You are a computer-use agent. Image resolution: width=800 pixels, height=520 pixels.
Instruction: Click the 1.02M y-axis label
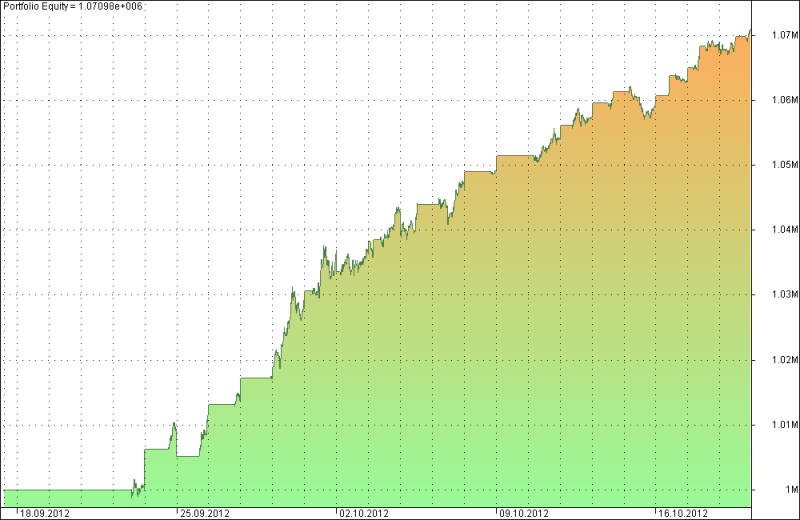point(785,360)
